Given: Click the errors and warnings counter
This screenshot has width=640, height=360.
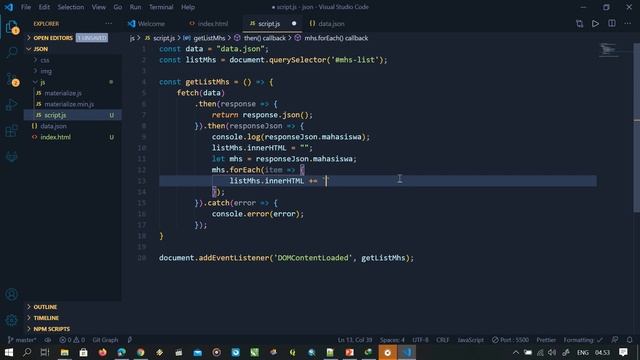Looking at the screenshot, I should (x=72, y=340).
